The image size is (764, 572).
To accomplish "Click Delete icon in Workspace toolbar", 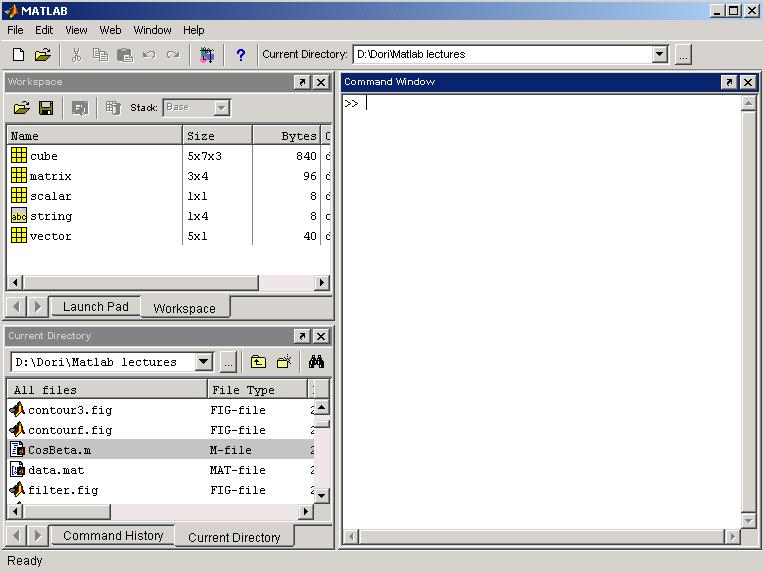I will click(x=113, y=108).
